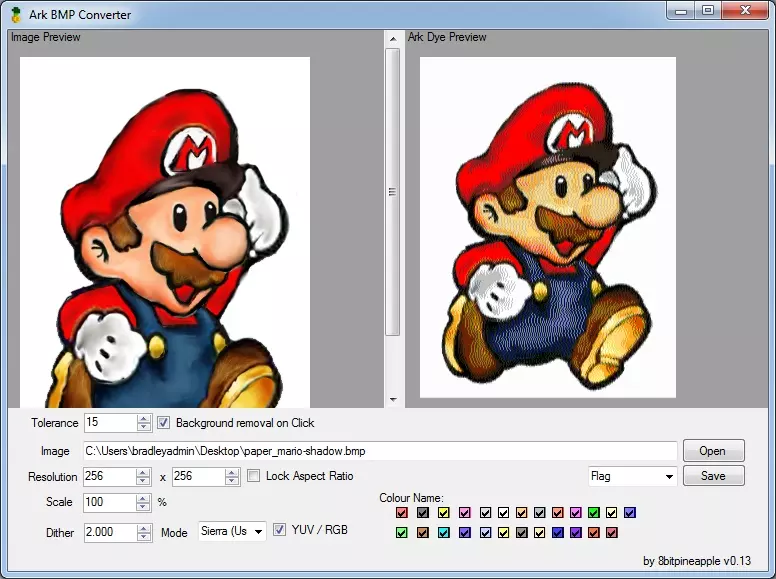Decrease Dither with the down spinner arrow
Screen dimensions: 776x579
click(x=144, y=537)
